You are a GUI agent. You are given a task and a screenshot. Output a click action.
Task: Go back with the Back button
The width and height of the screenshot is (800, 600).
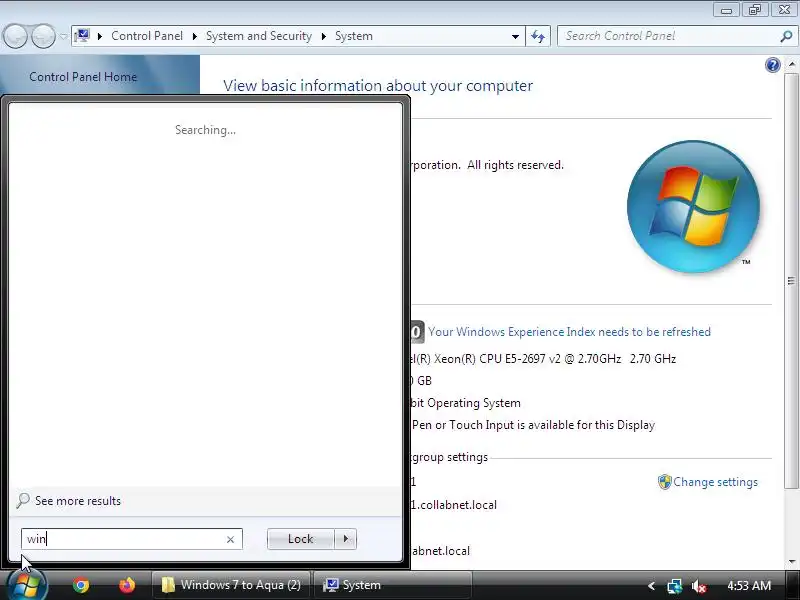pos(15,36)
